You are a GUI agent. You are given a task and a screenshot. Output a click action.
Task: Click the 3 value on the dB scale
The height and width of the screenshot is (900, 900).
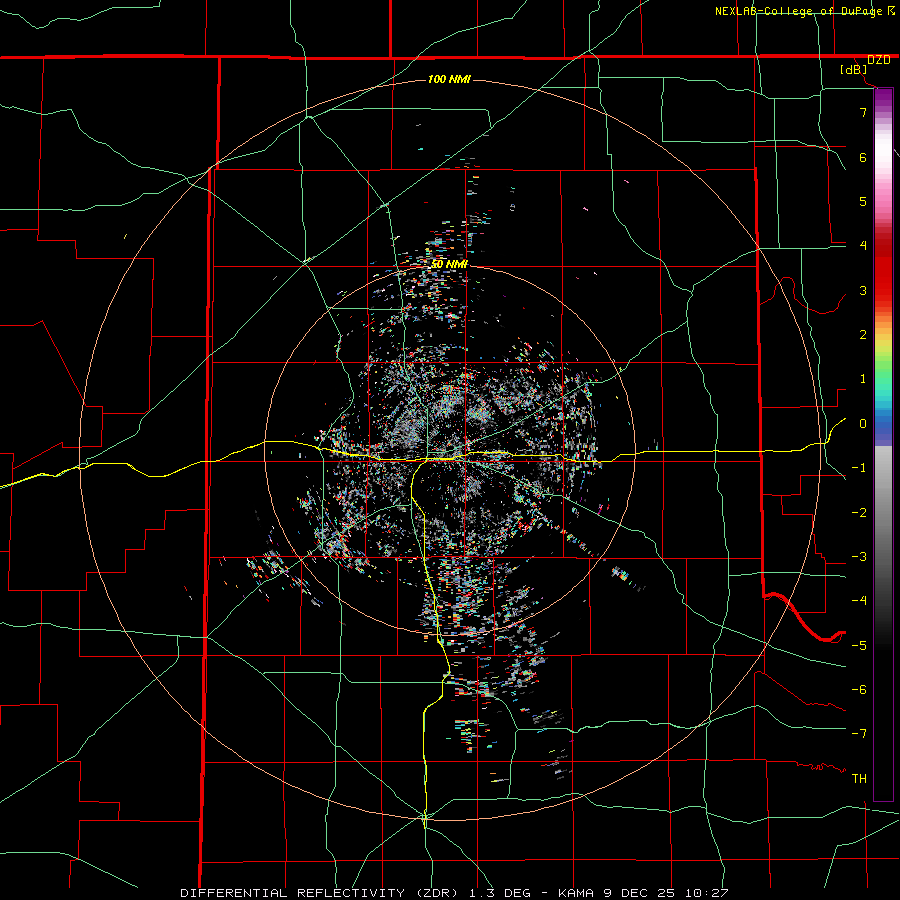point(863,290)
